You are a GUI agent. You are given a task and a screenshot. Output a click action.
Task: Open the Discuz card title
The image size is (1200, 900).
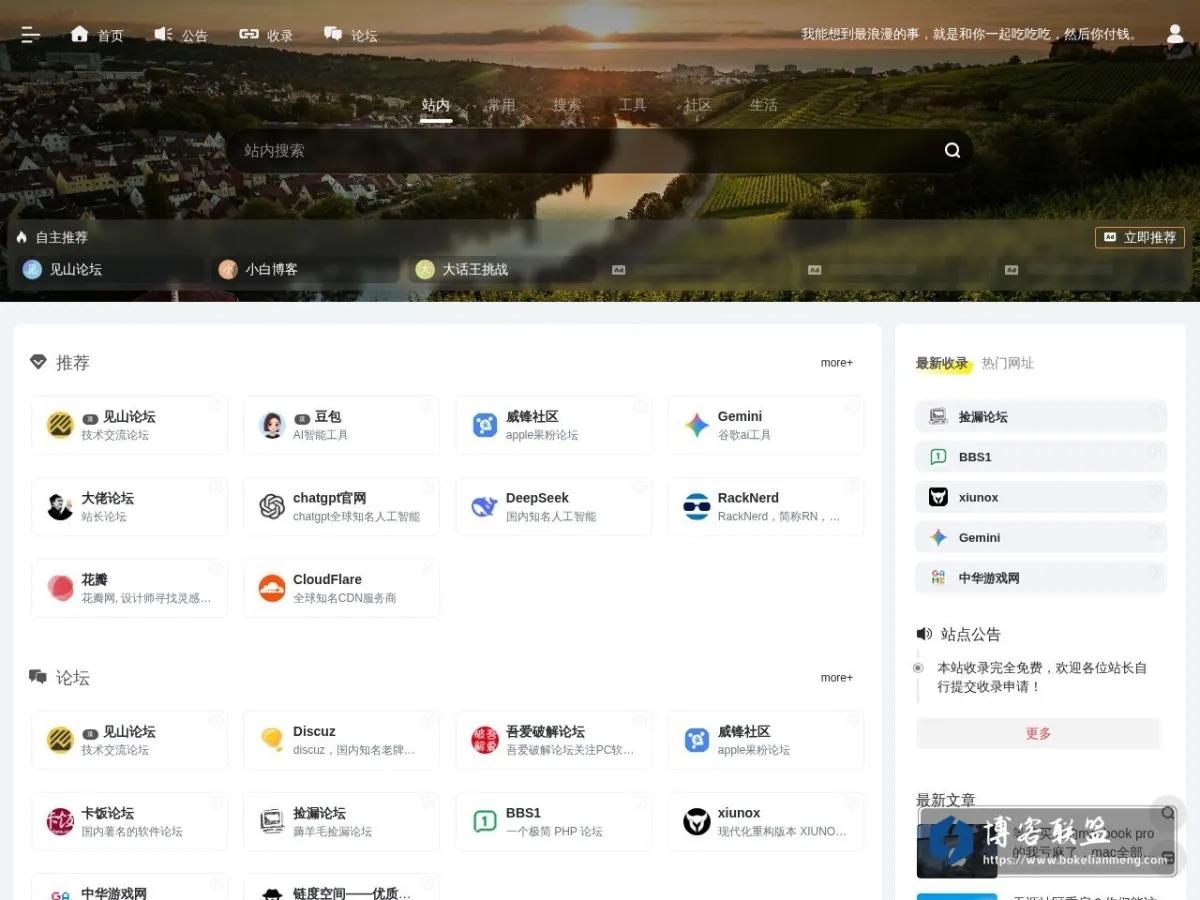(x=314, y=732)
